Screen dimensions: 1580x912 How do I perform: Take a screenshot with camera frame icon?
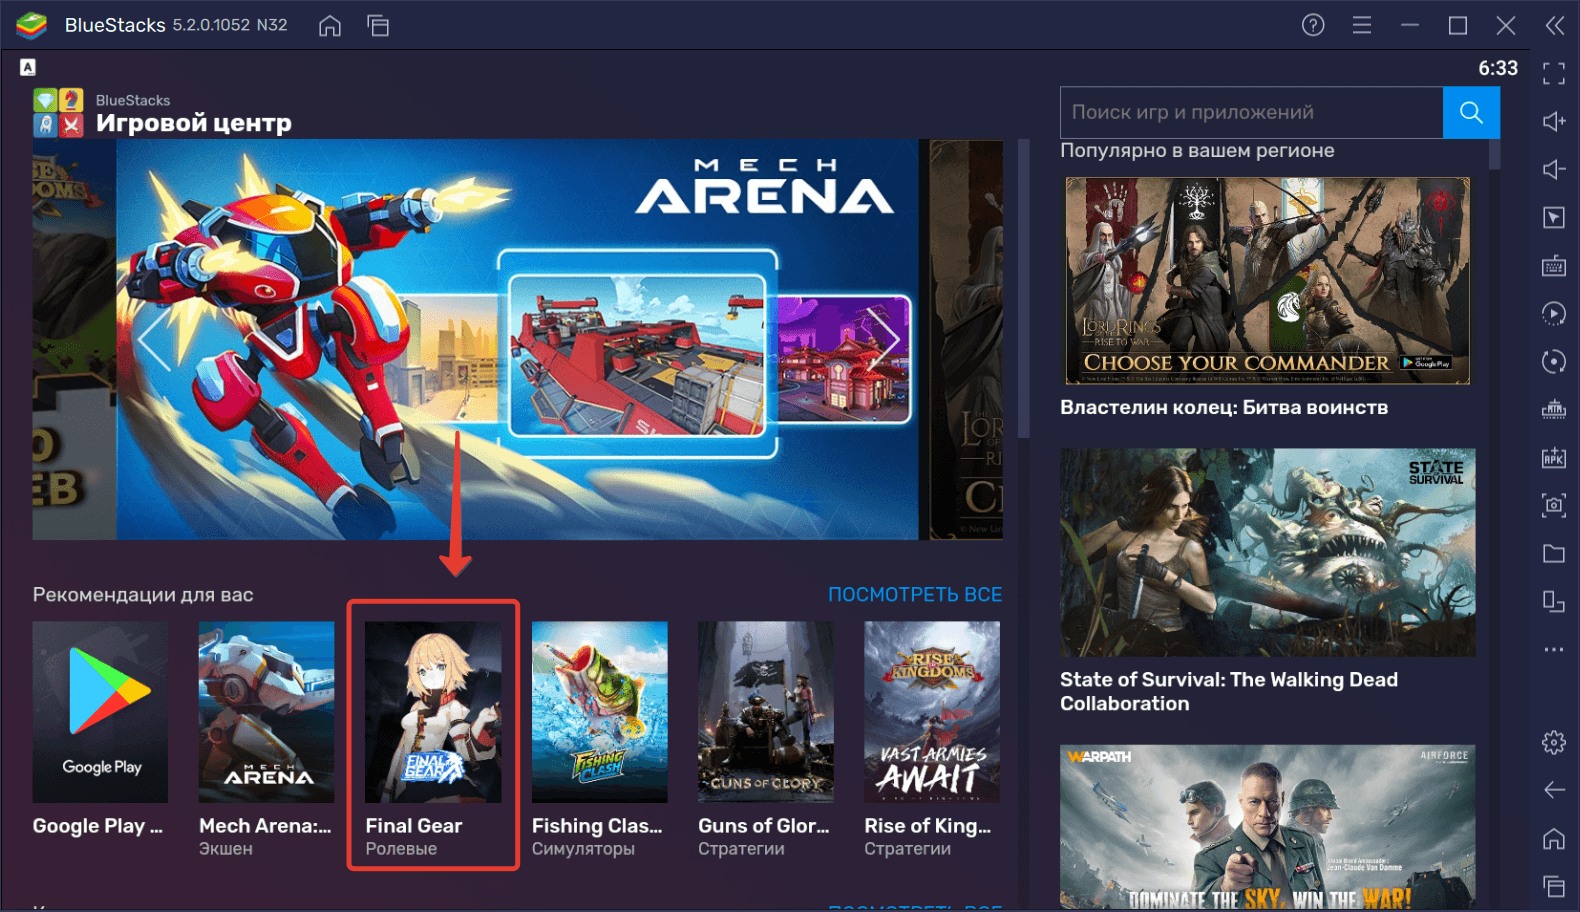[x=1554, y=505]
